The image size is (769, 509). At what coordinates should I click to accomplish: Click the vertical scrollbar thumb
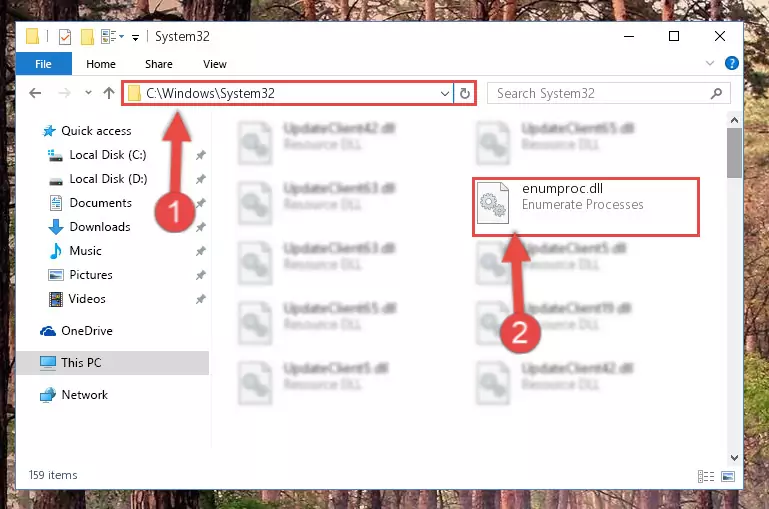(734, 153)
